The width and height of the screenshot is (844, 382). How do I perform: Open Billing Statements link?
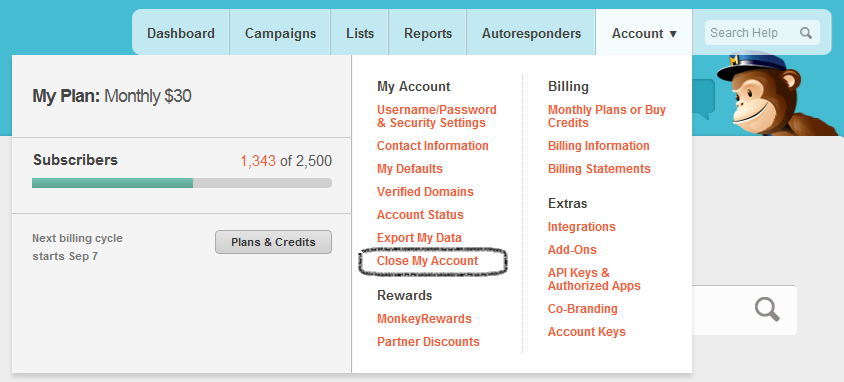point(599,169)
